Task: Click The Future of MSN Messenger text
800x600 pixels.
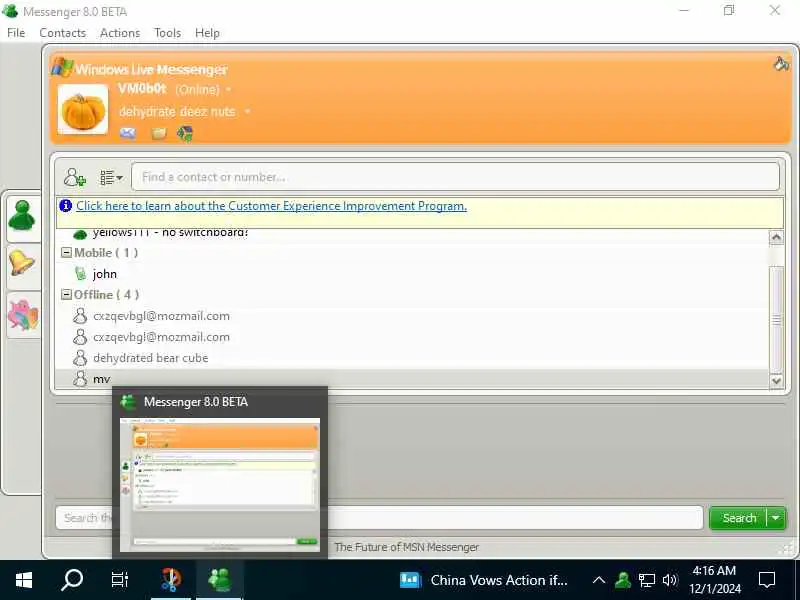Action: click(407, 547)
